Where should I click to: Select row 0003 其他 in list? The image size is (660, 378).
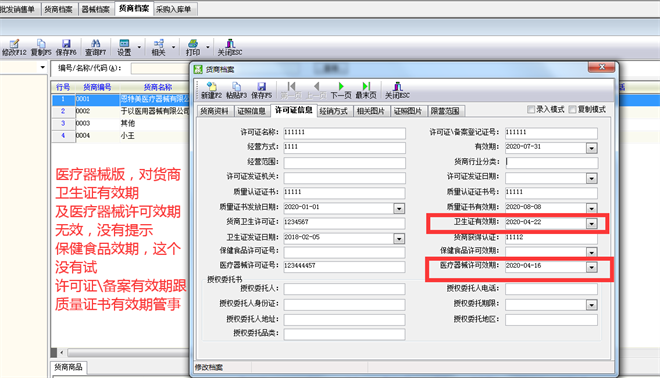pos(120,124)
